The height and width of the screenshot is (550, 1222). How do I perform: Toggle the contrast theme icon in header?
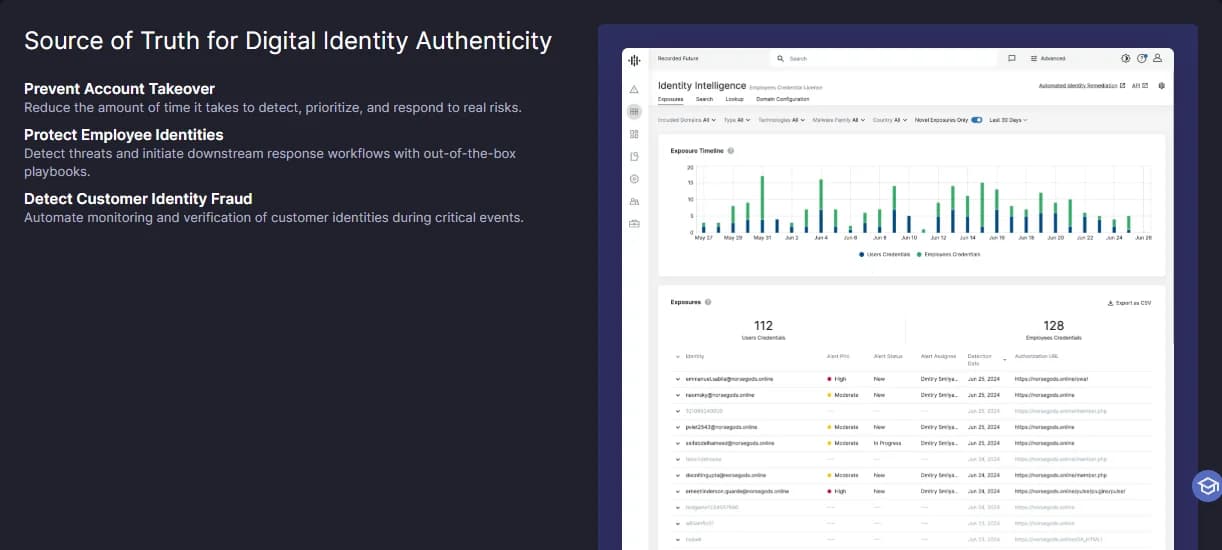coord(1127,58)
